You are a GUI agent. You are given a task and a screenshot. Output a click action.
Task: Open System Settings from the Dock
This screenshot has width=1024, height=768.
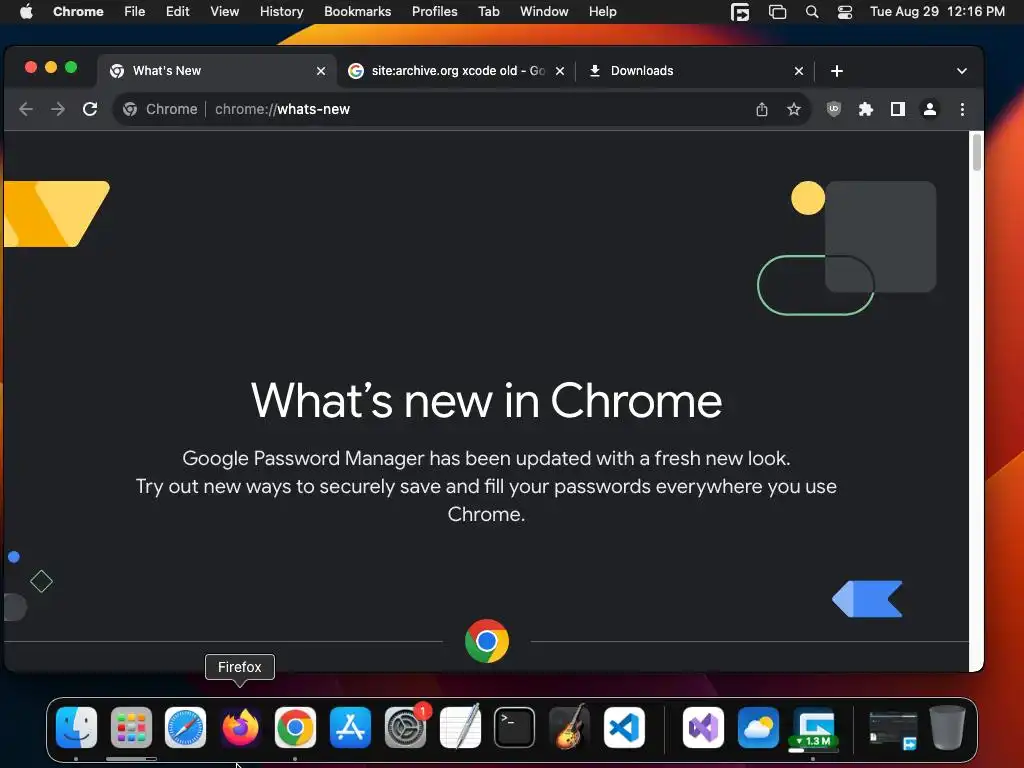point(405,727)
